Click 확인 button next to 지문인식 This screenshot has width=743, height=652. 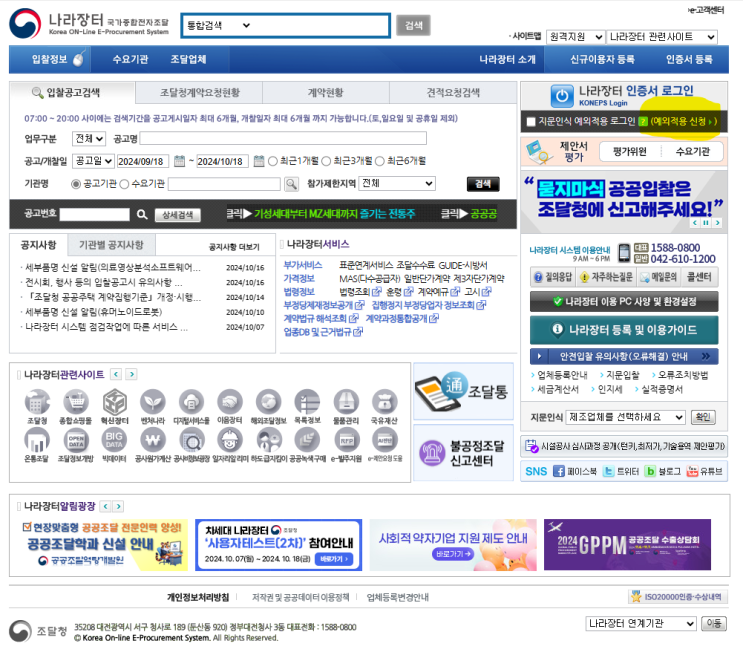(703, 417)
